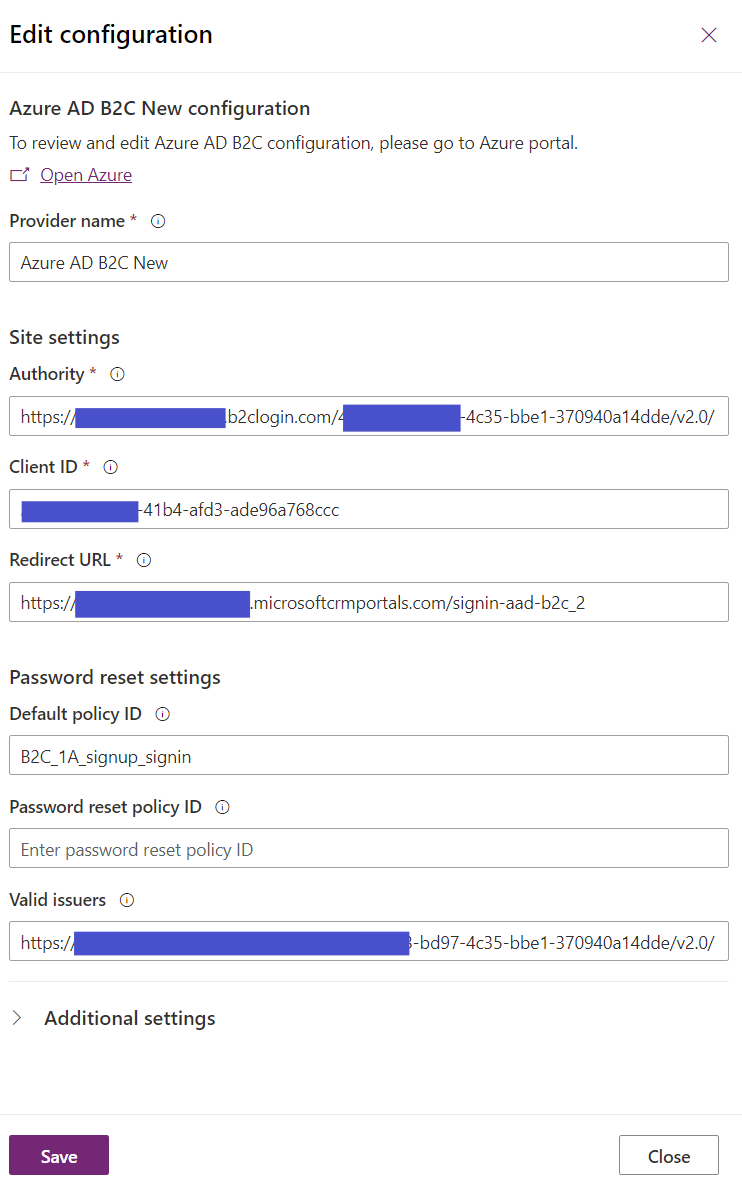Click the Close button at the bottom
Screen dimensions: 742x1197
(x=669, y=1156)
